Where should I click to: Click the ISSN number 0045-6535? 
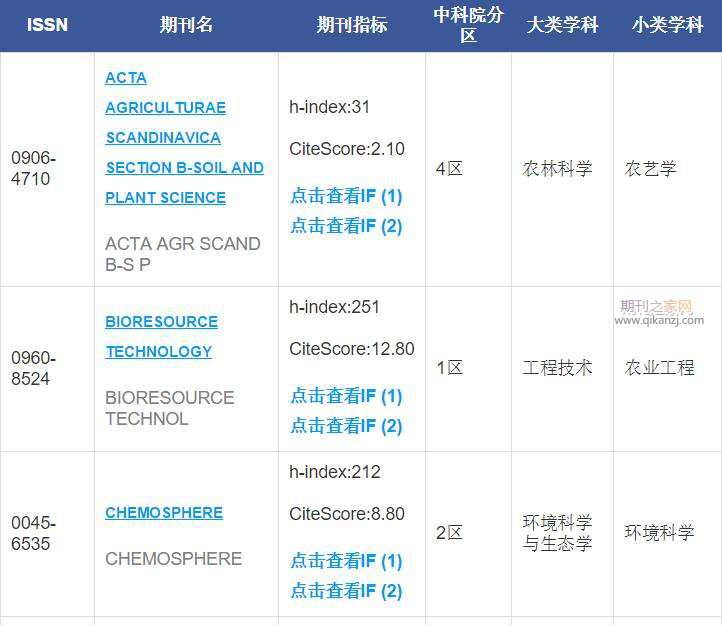pyautogui.click(x=33, y=533)
